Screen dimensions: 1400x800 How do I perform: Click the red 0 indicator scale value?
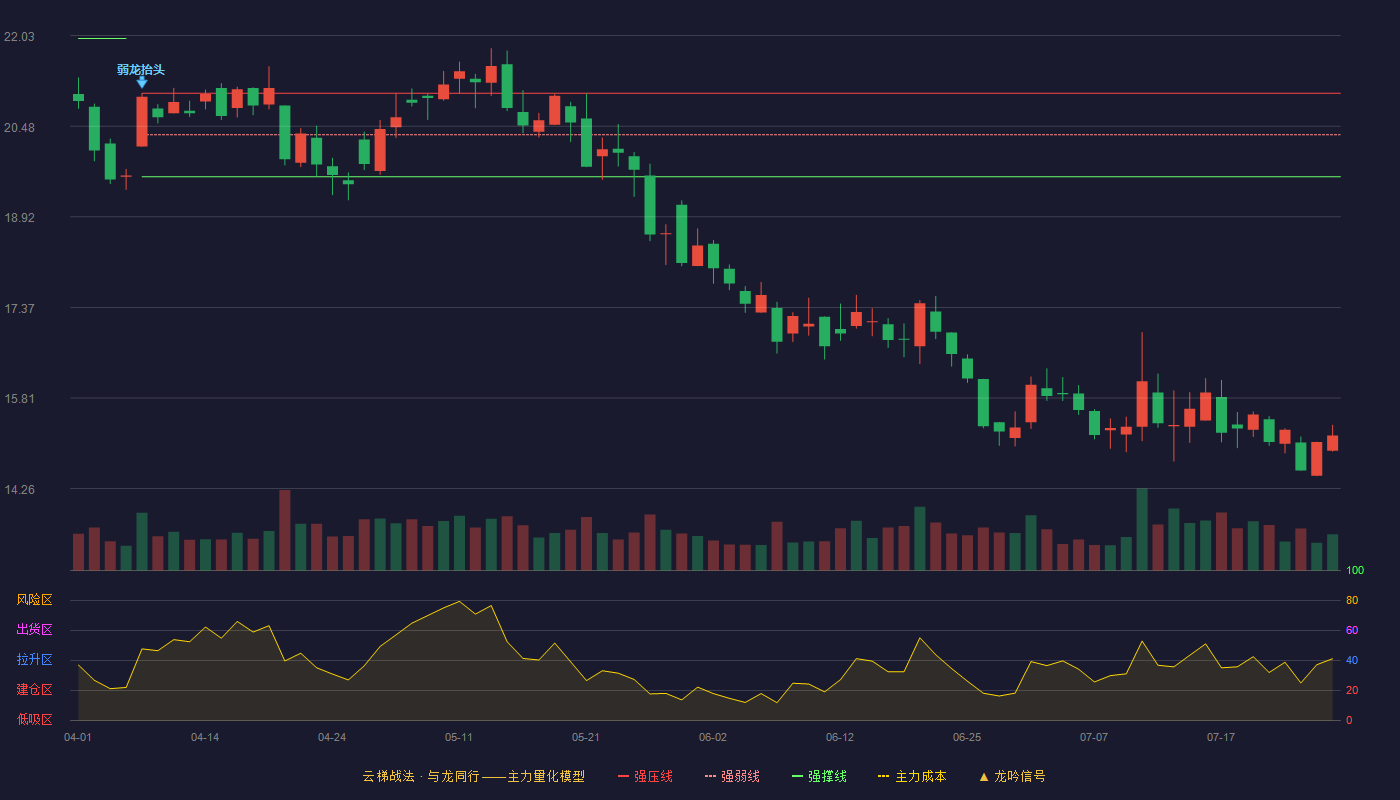tap(1349, 720)
